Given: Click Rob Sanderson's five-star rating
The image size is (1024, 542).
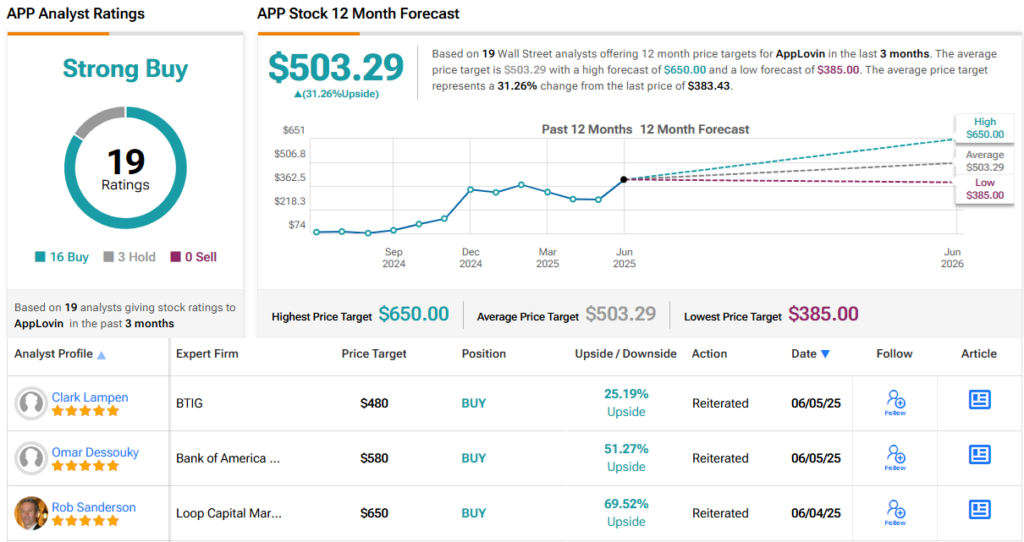Looking at the screenshot, I should (86, 520).
